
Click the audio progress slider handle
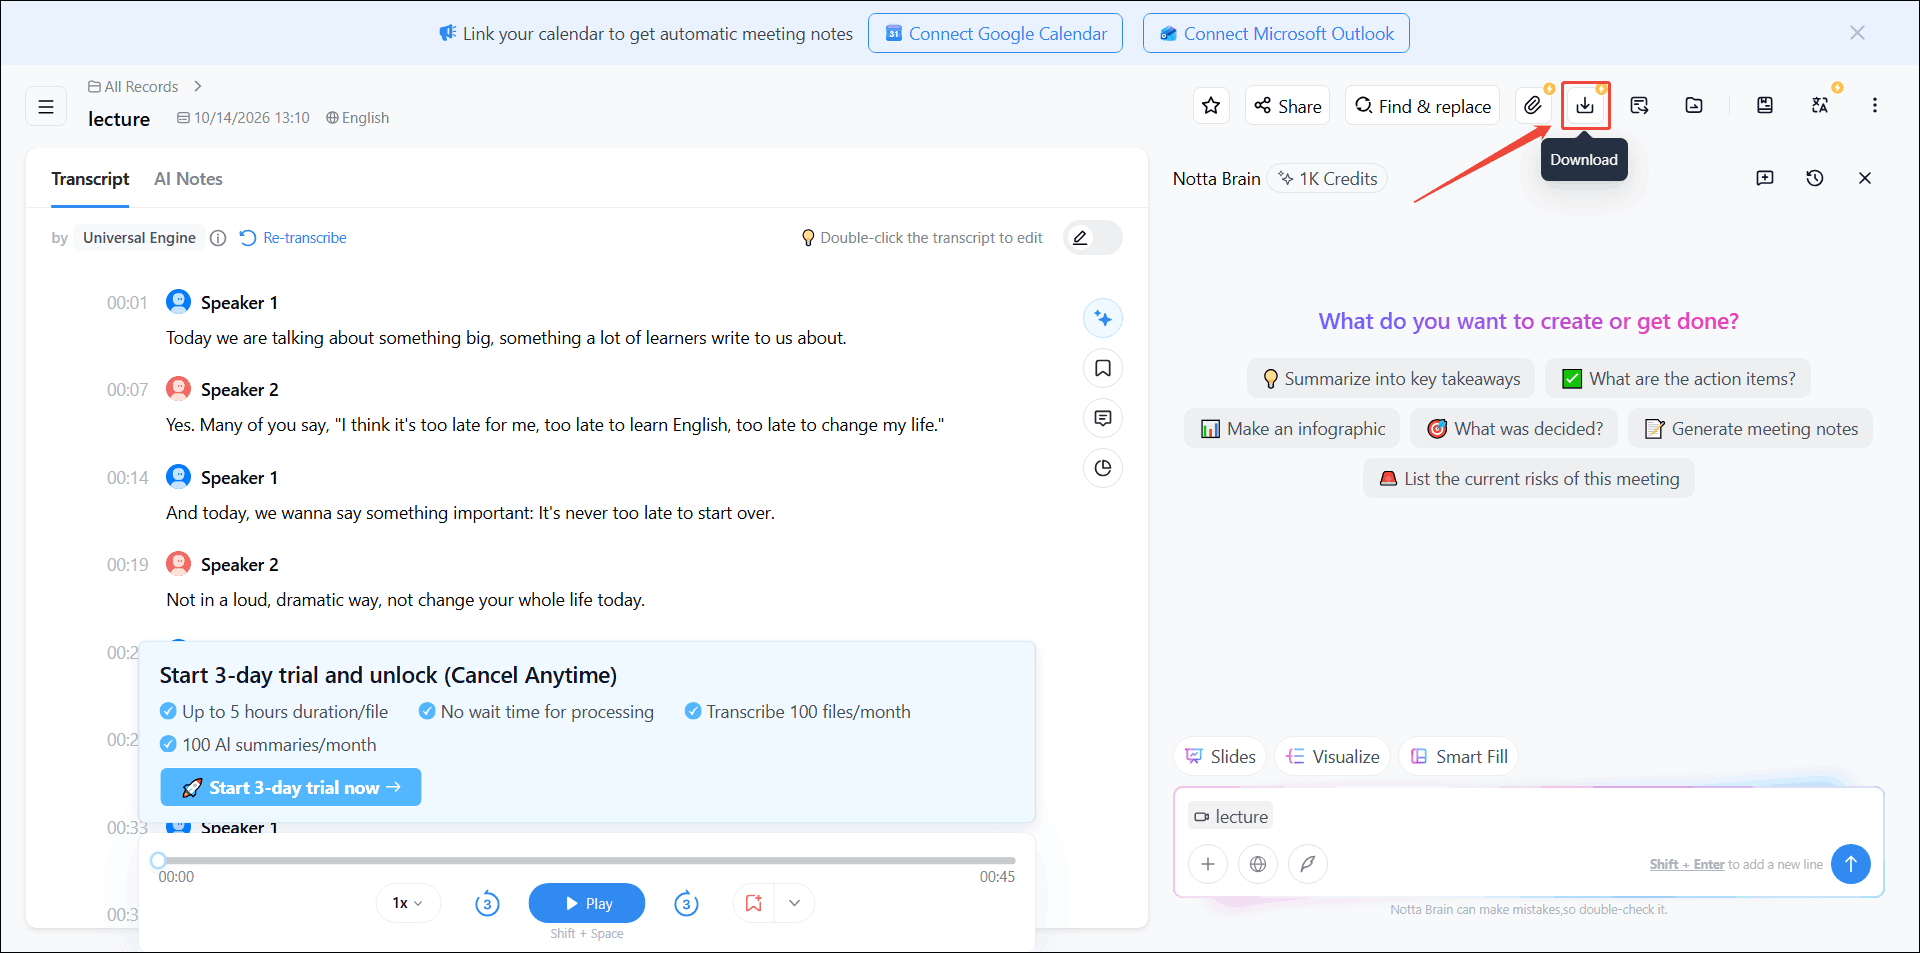pos(158,860)
